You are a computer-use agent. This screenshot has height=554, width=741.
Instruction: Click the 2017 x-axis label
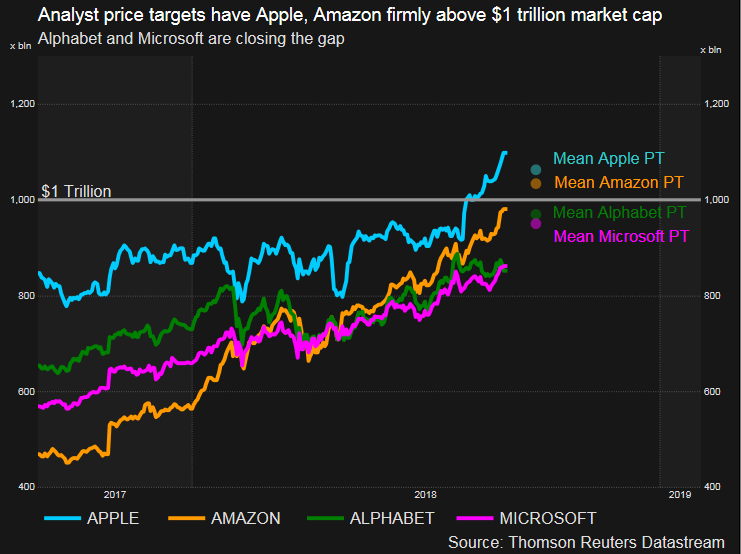pos(113,494)
